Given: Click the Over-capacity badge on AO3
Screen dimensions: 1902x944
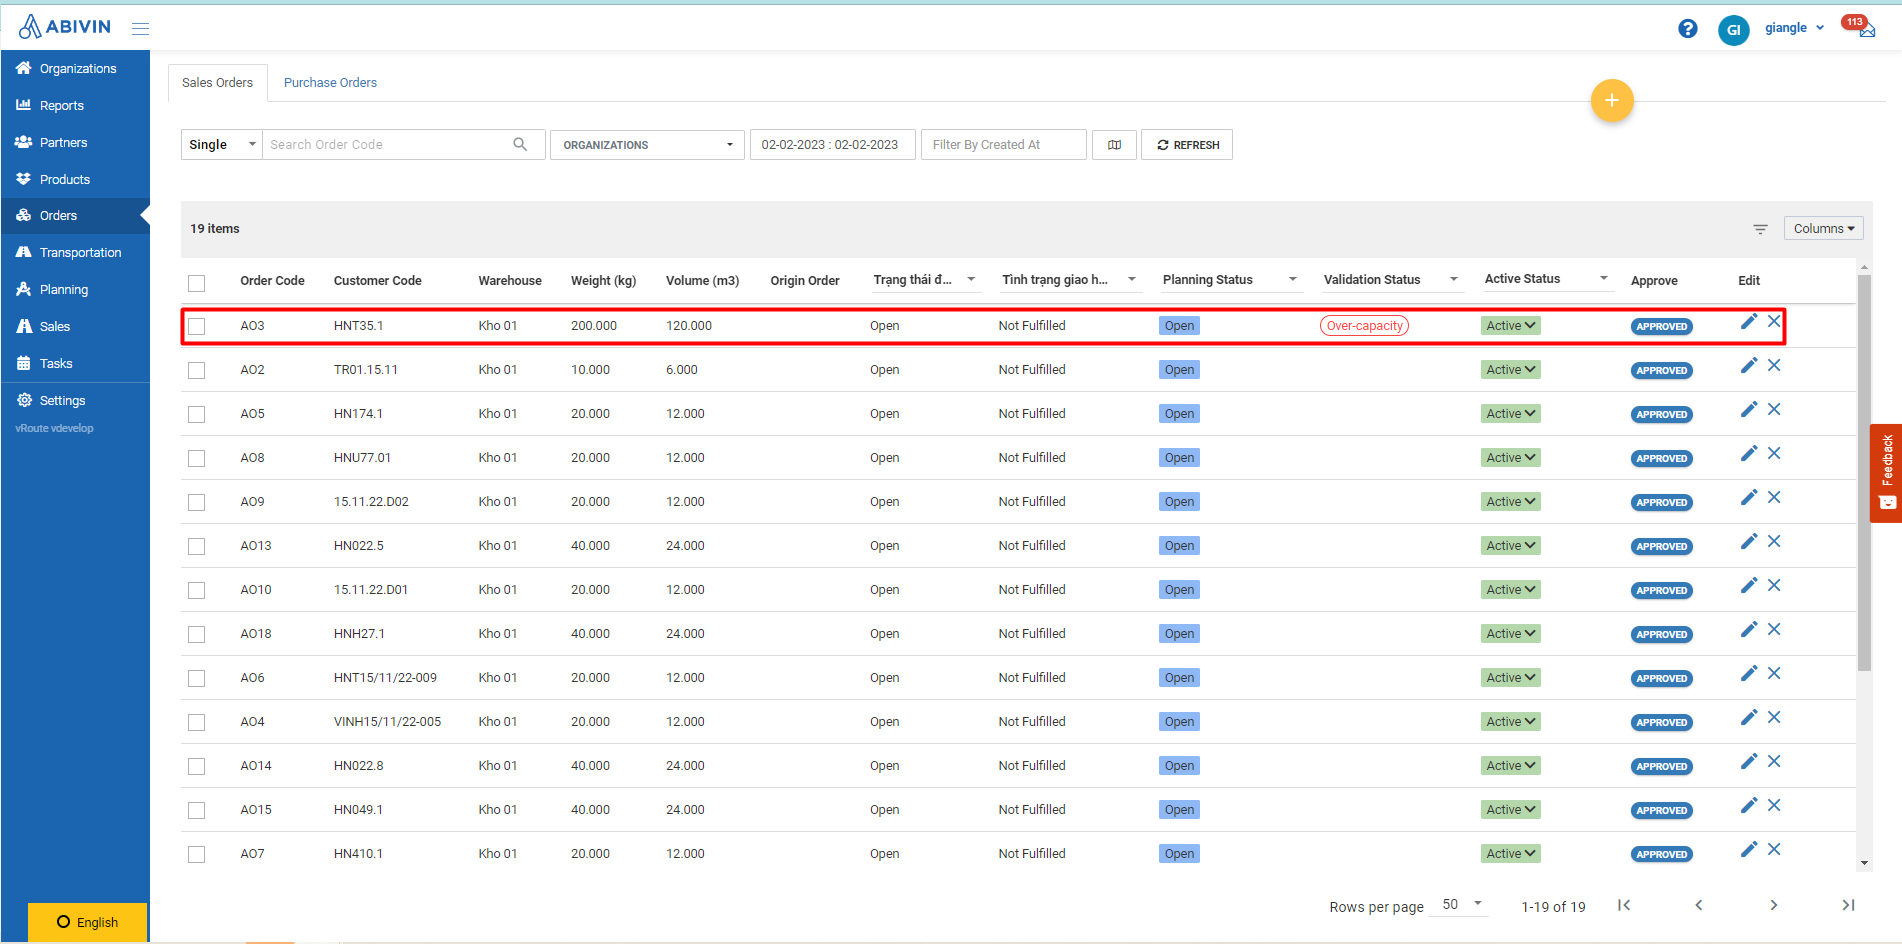Looking at the screenshot, I should click(x=1364, y=326).
